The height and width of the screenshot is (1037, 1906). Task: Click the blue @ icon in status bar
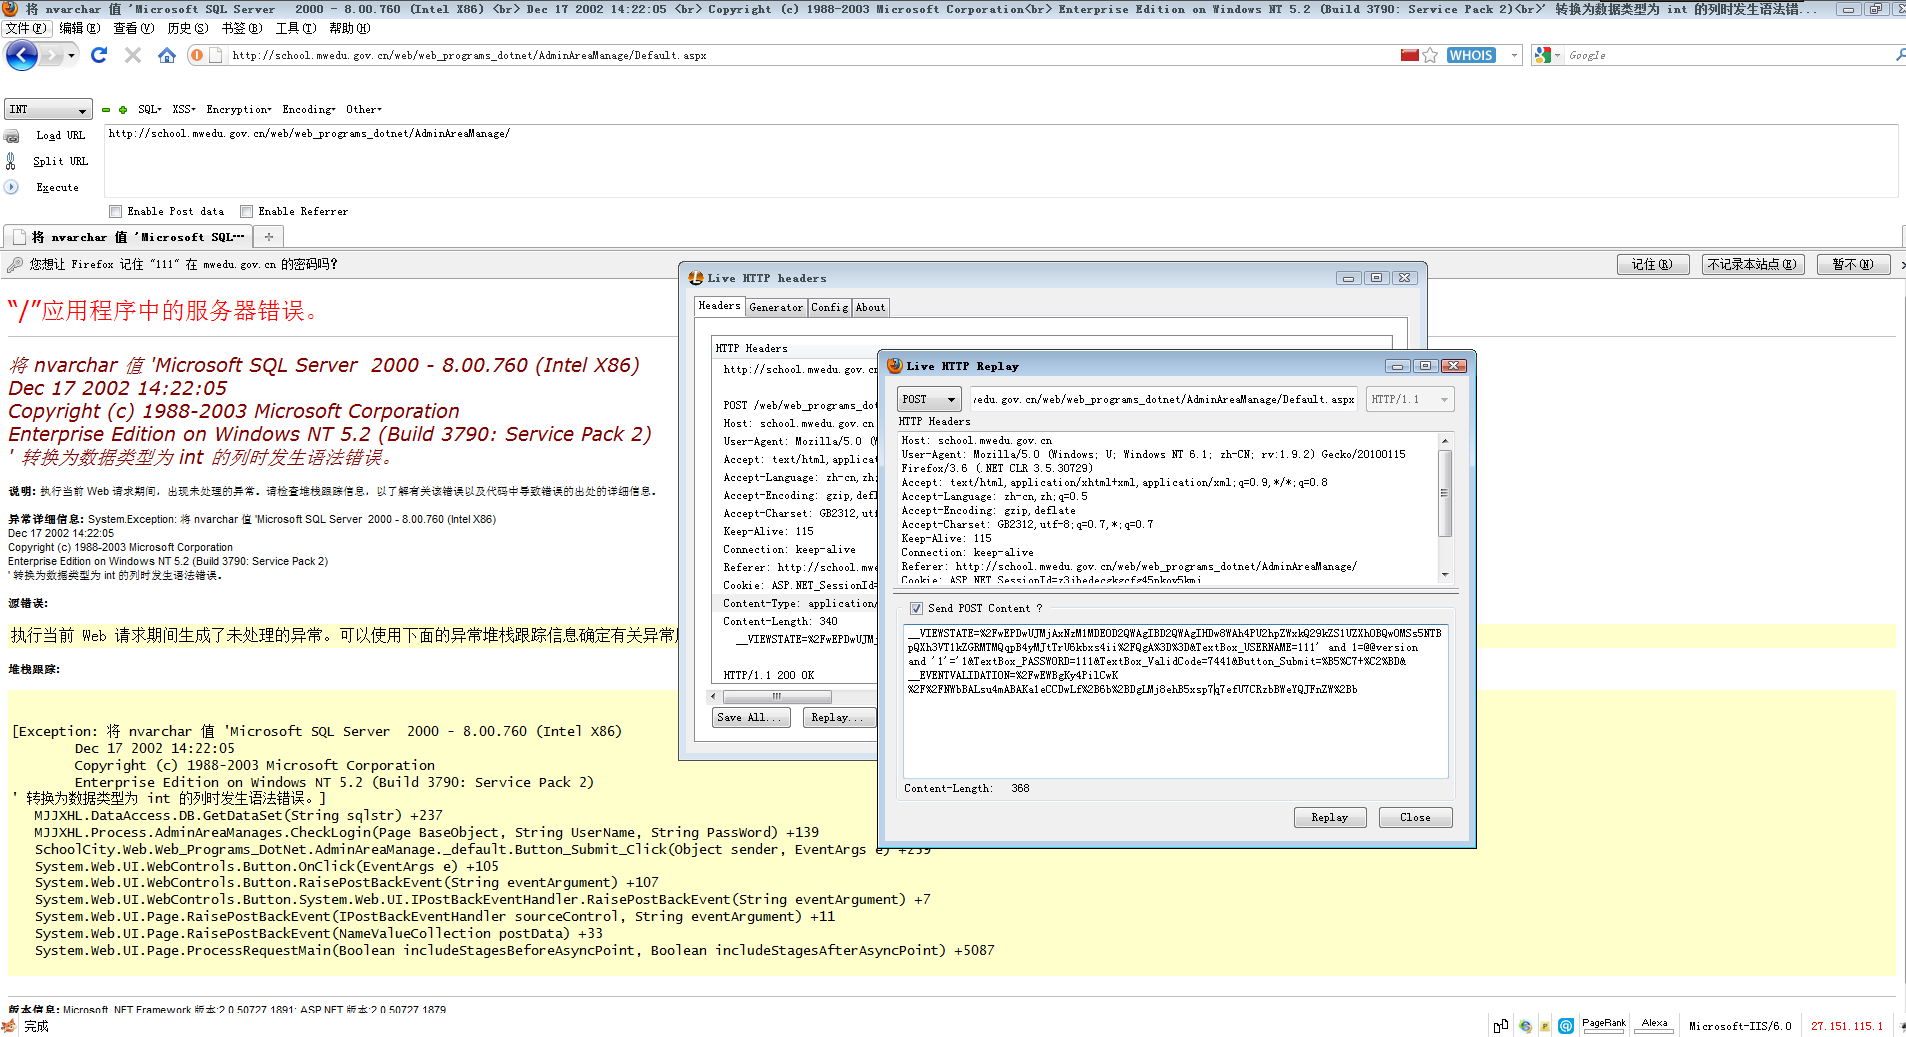click(x=1566, y=1026)
